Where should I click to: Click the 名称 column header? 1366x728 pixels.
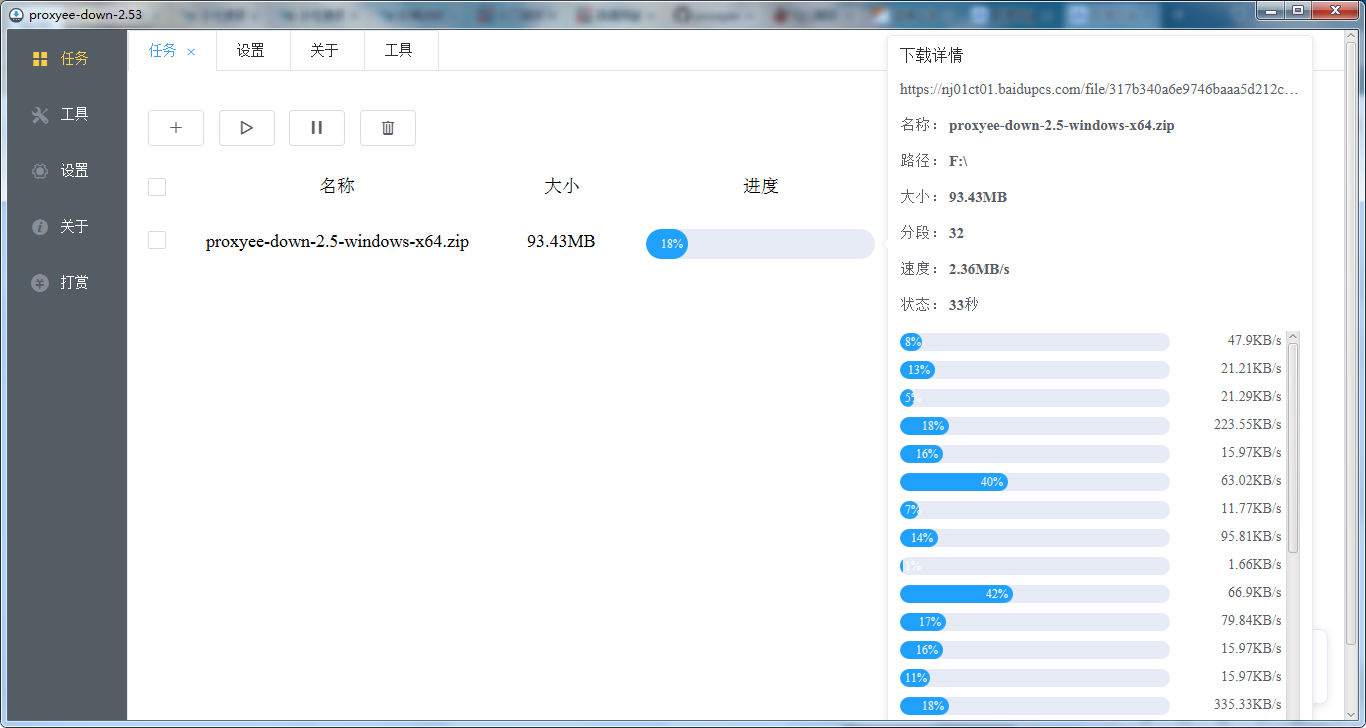pos(337,186)
